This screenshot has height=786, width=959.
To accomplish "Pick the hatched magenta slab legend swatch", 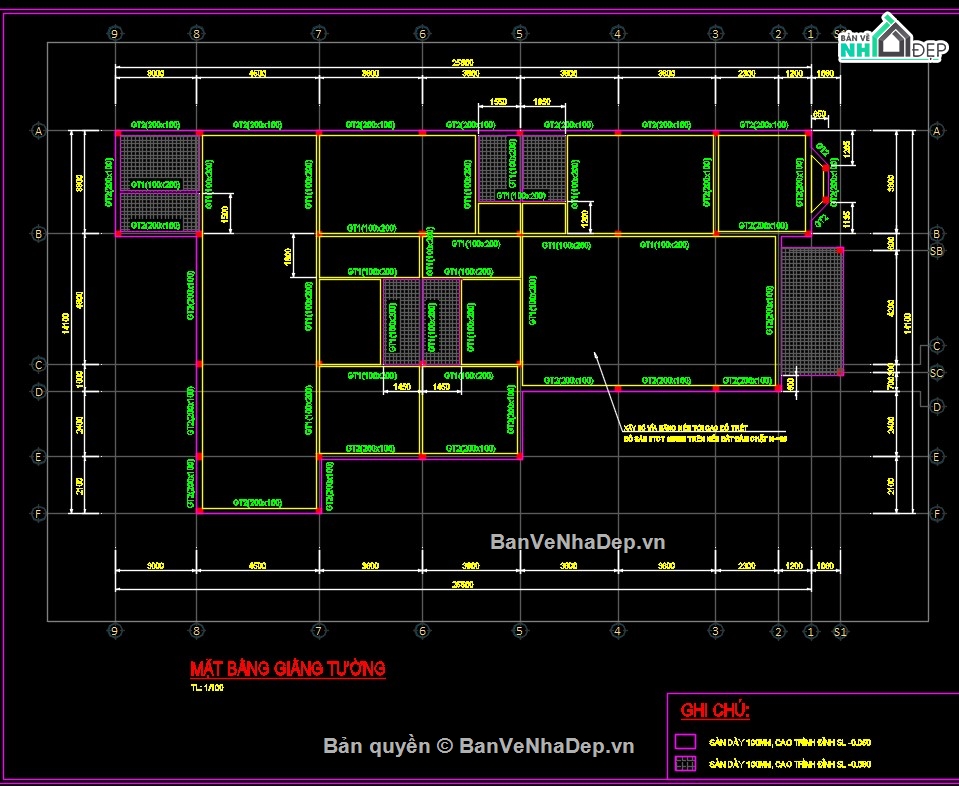I will click(x=685, y=763).
